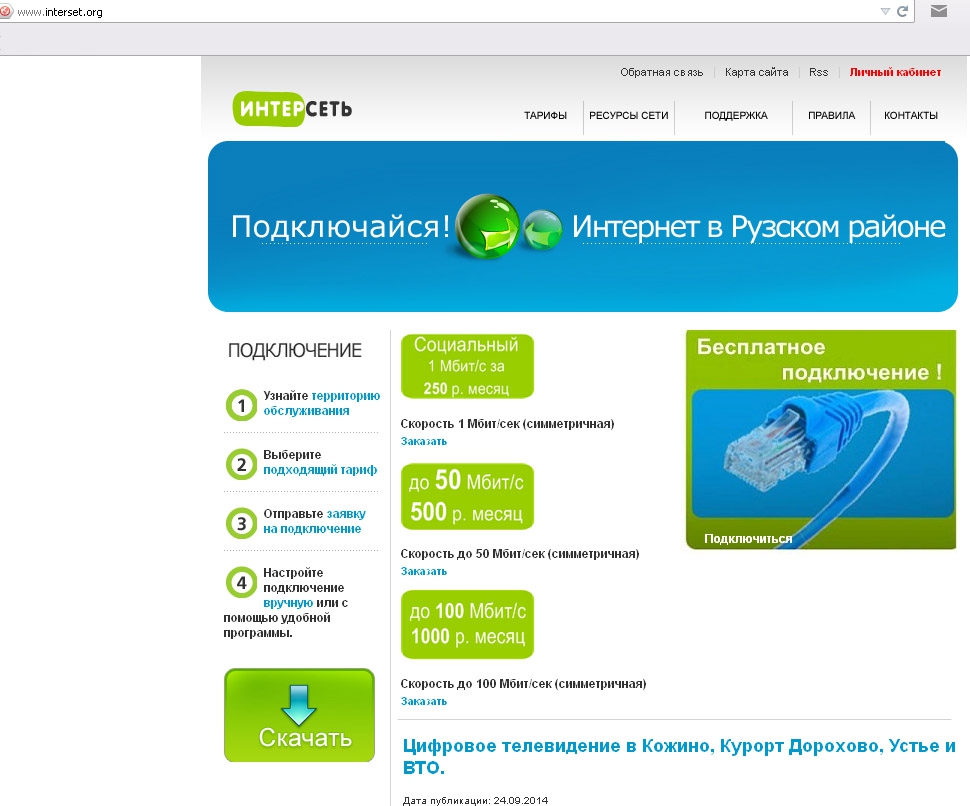Select the Социальный 1 Мбит/с tariff badge
This screenshot has width=970, height=806.
point(467,366)
